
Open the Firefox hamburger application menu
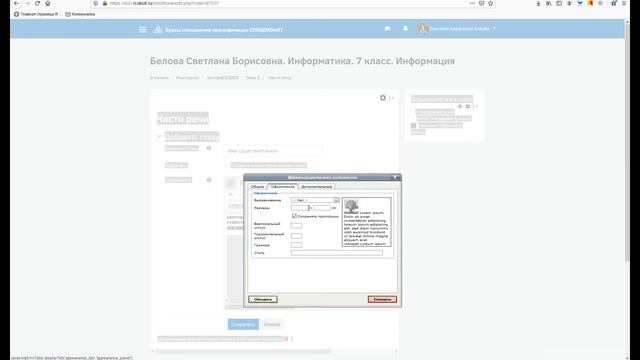(x=624, y=3)
